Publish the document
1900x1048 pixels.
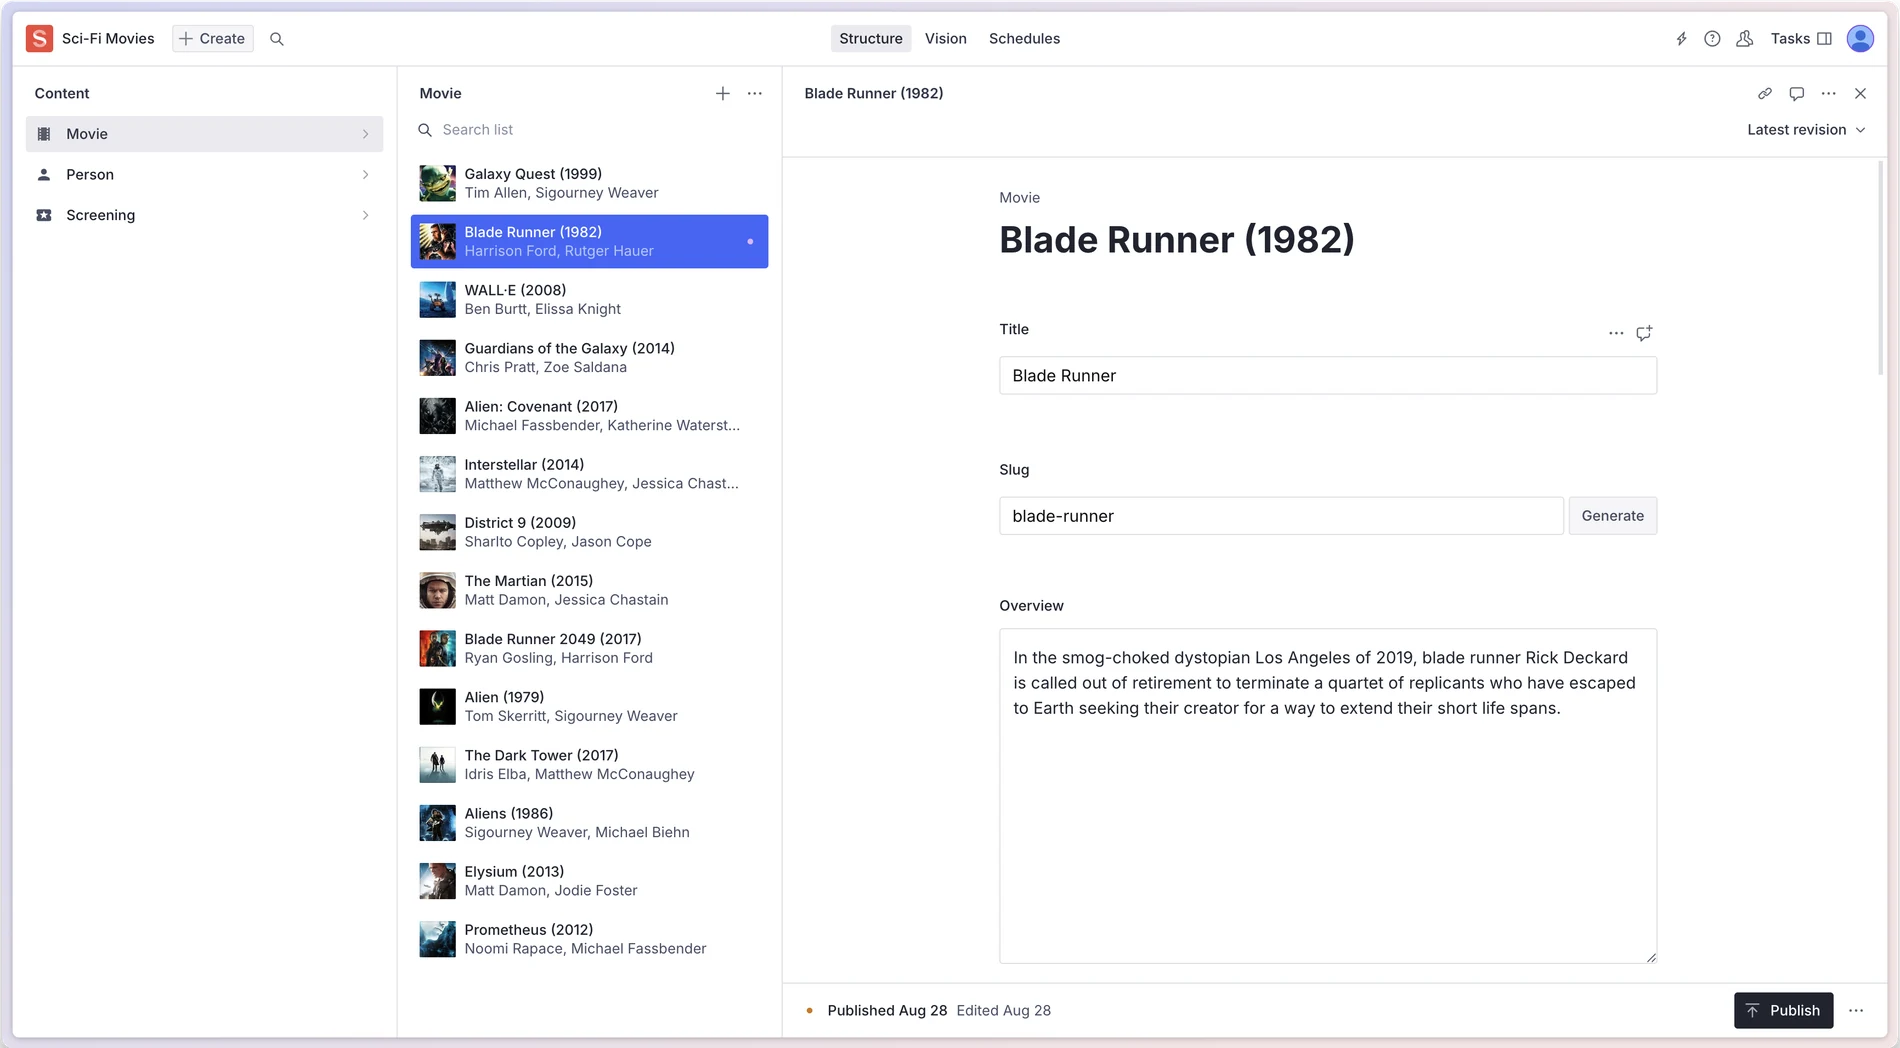pos(1783,1010)
